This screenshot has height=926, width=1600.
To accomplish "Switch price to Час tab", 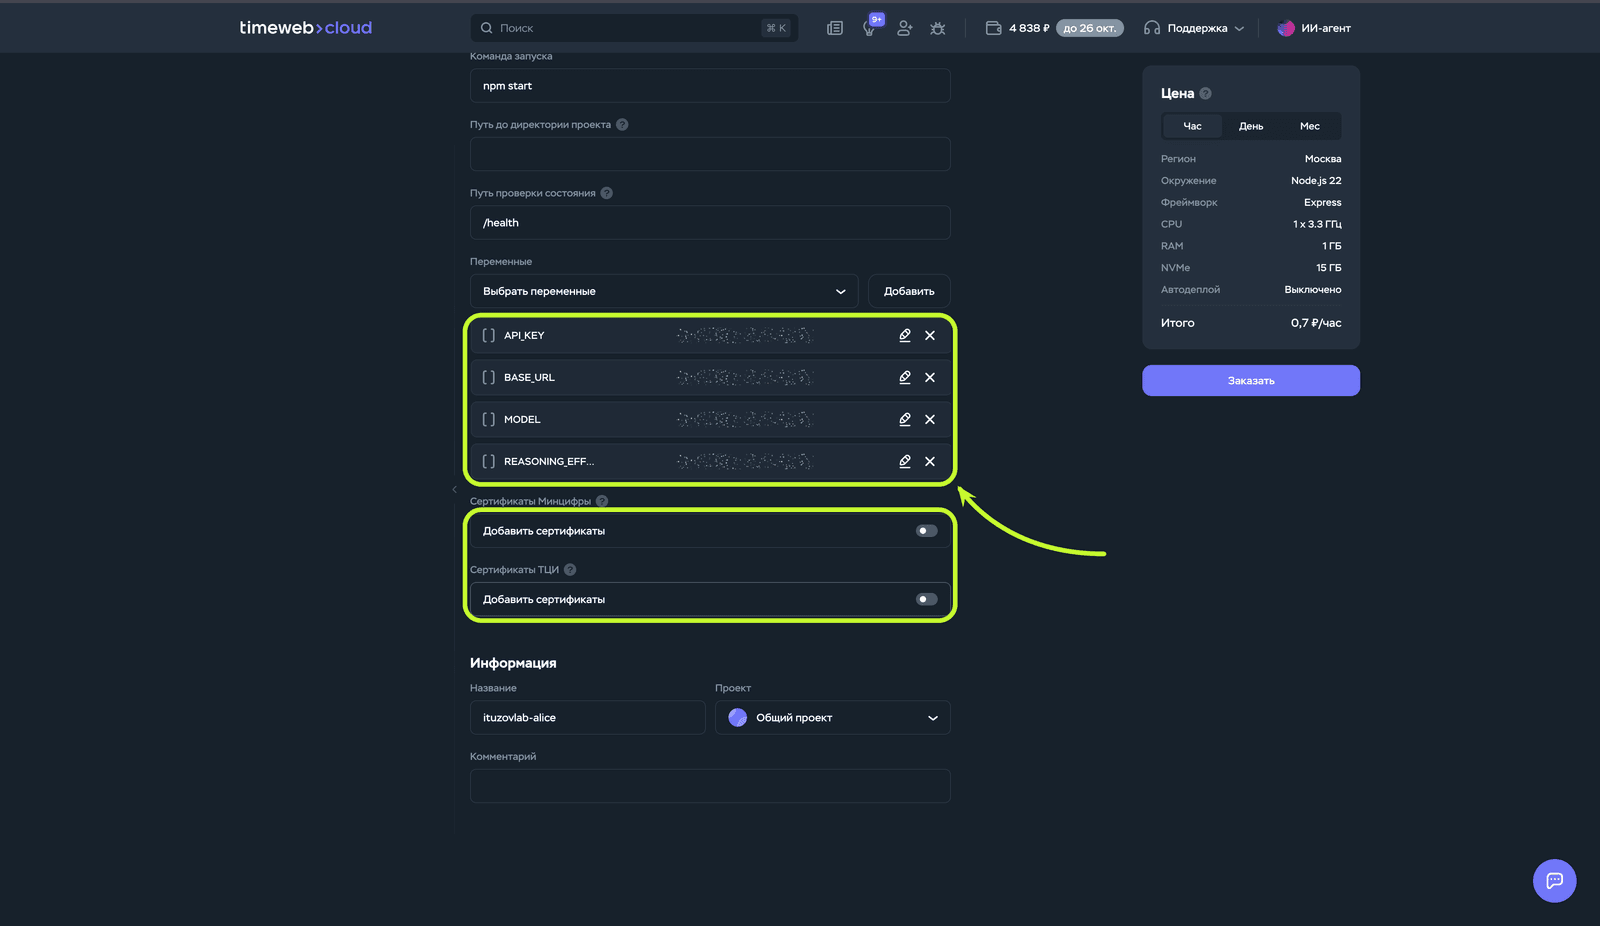I will (1192, 126).
